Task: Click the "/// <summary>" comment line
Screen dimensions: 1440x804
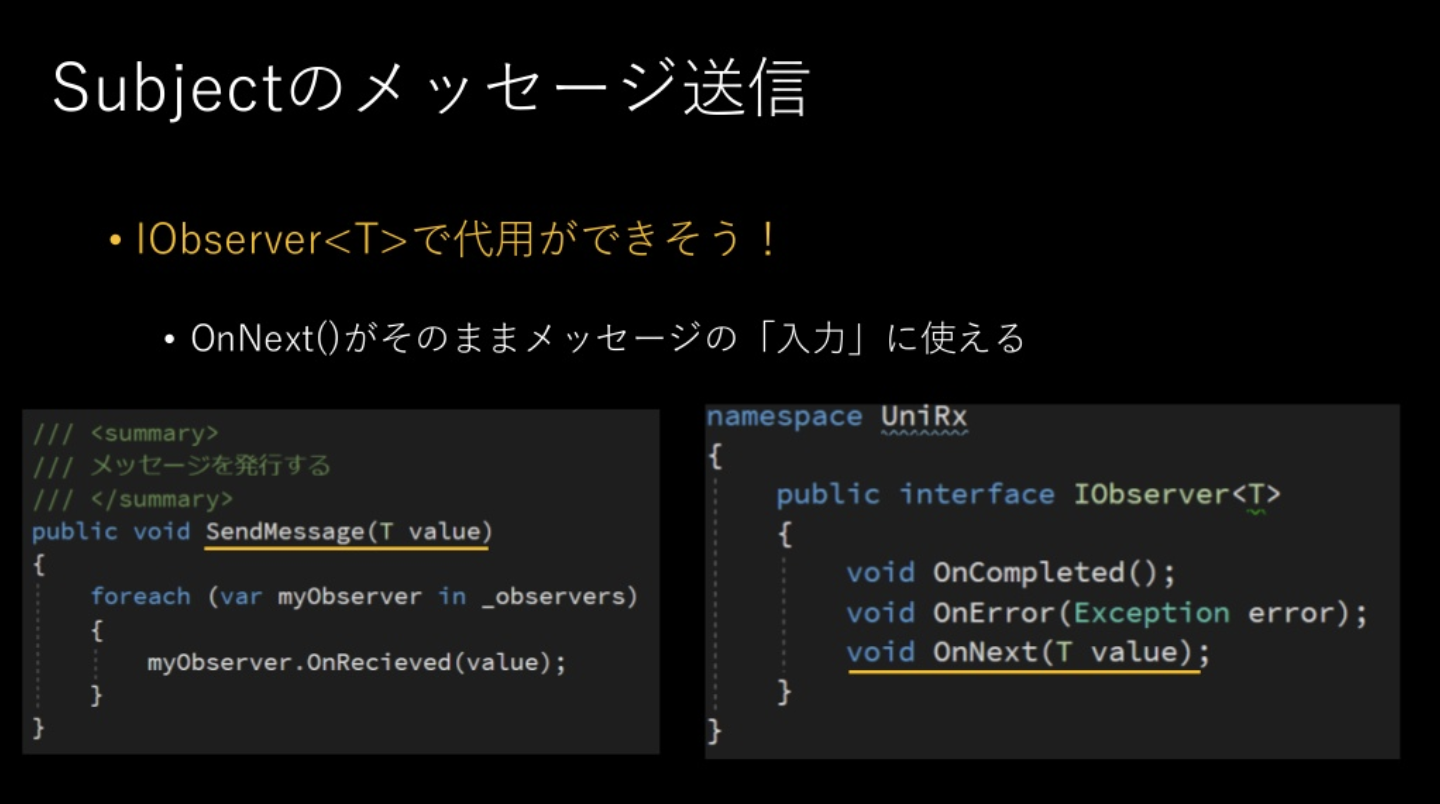Action: tap(125, 434)
